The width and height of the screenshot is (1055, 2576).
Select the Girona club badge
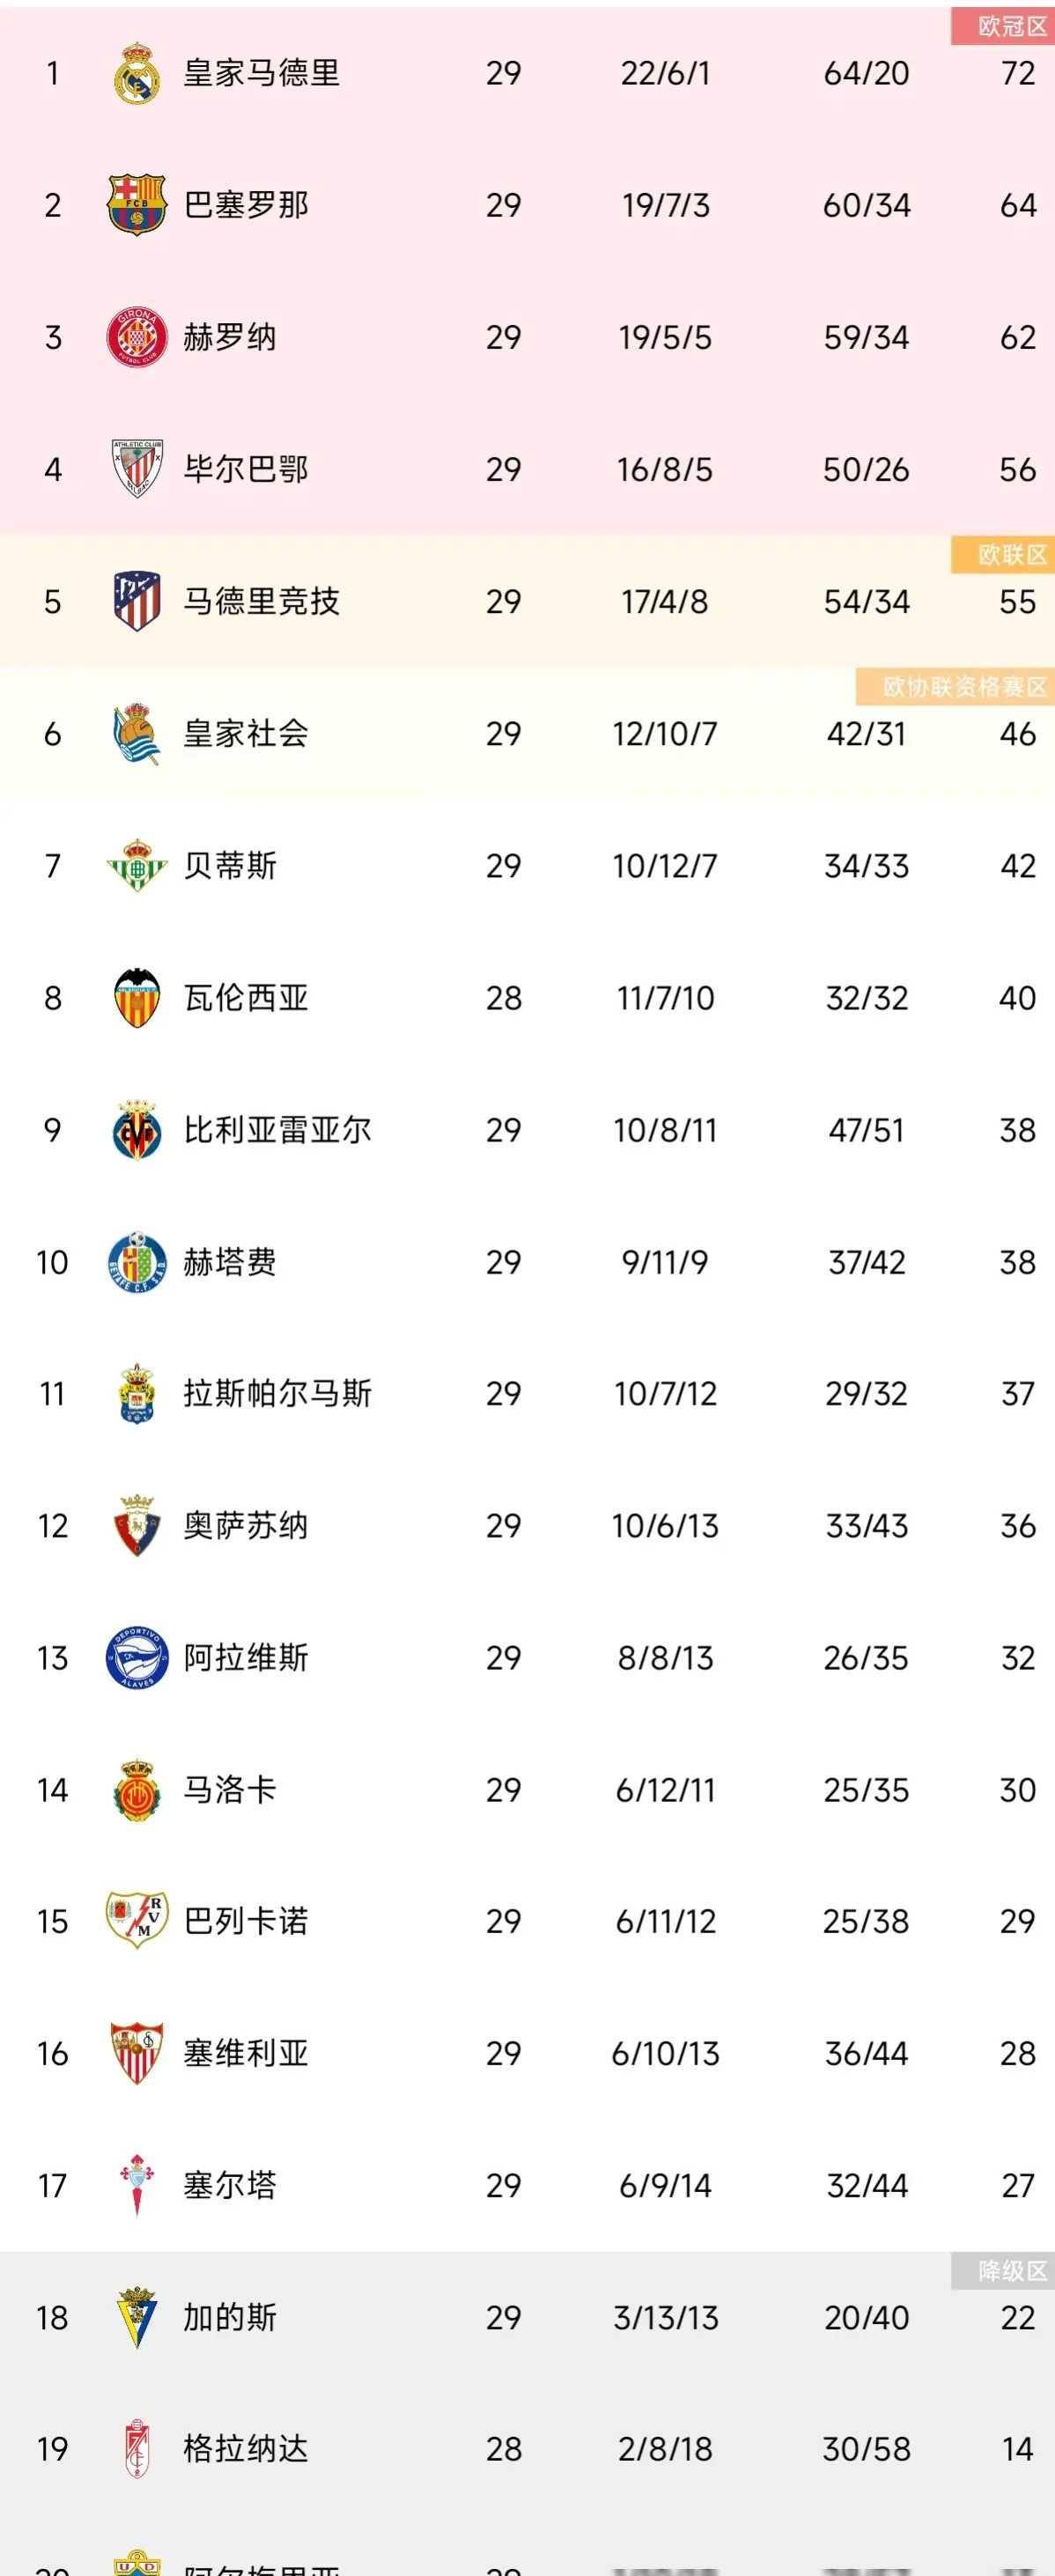[x=136, y=337]
